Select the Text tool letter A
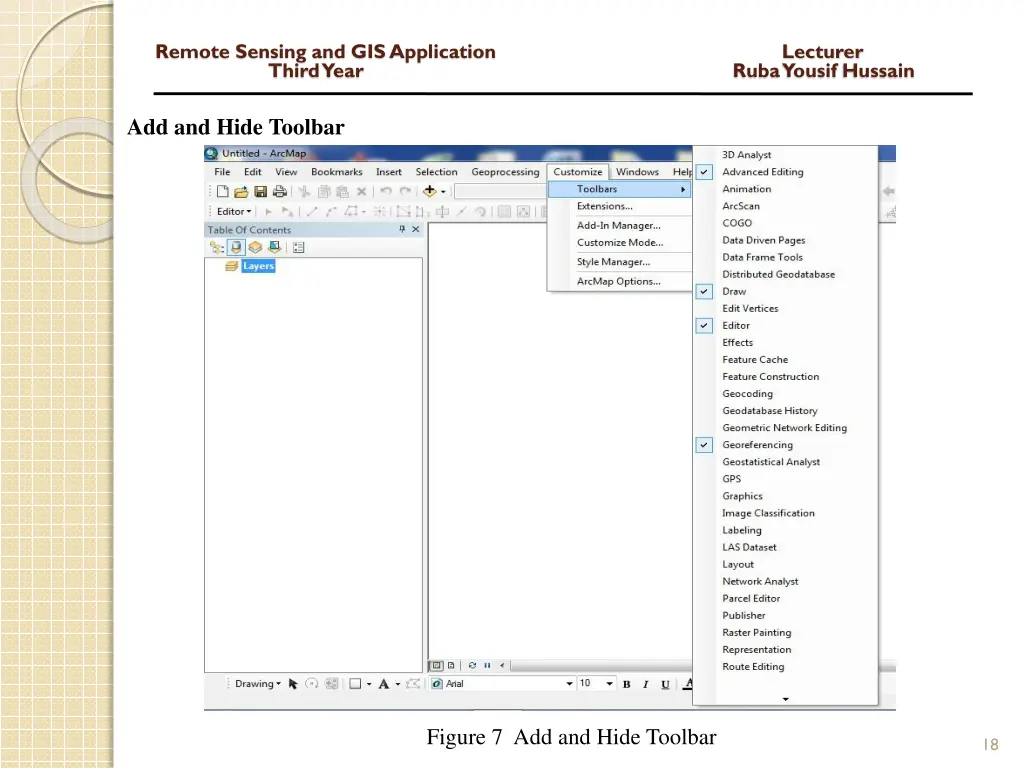Screen dimensions: 1024x768 click(383, 684)
